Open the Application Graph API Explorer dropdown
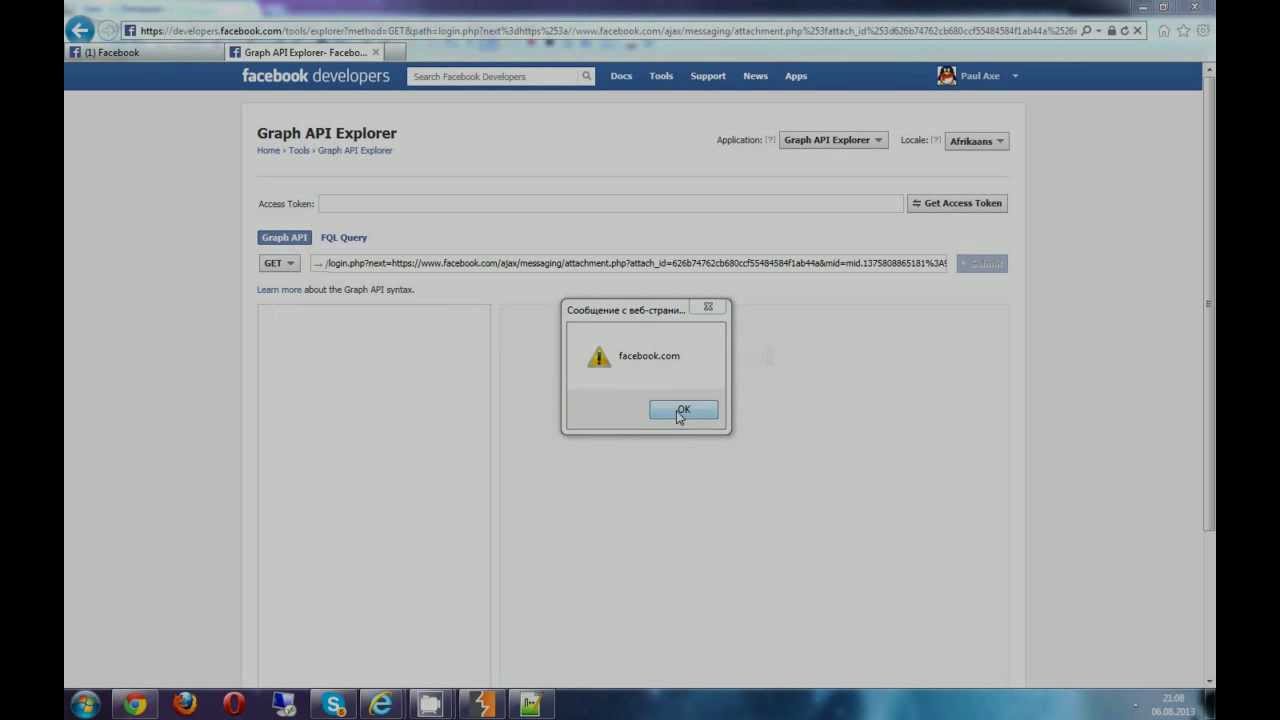The width and height of the screenshot is (1280, 720). [x=833, y=140]
